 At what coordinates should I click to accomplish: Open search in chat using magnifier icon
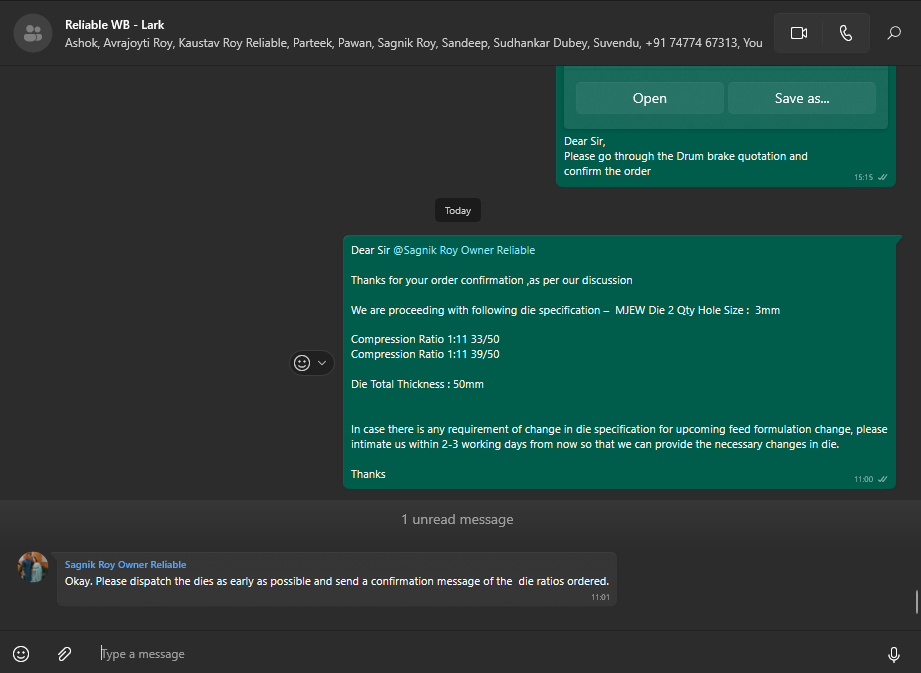pos(894,33)
